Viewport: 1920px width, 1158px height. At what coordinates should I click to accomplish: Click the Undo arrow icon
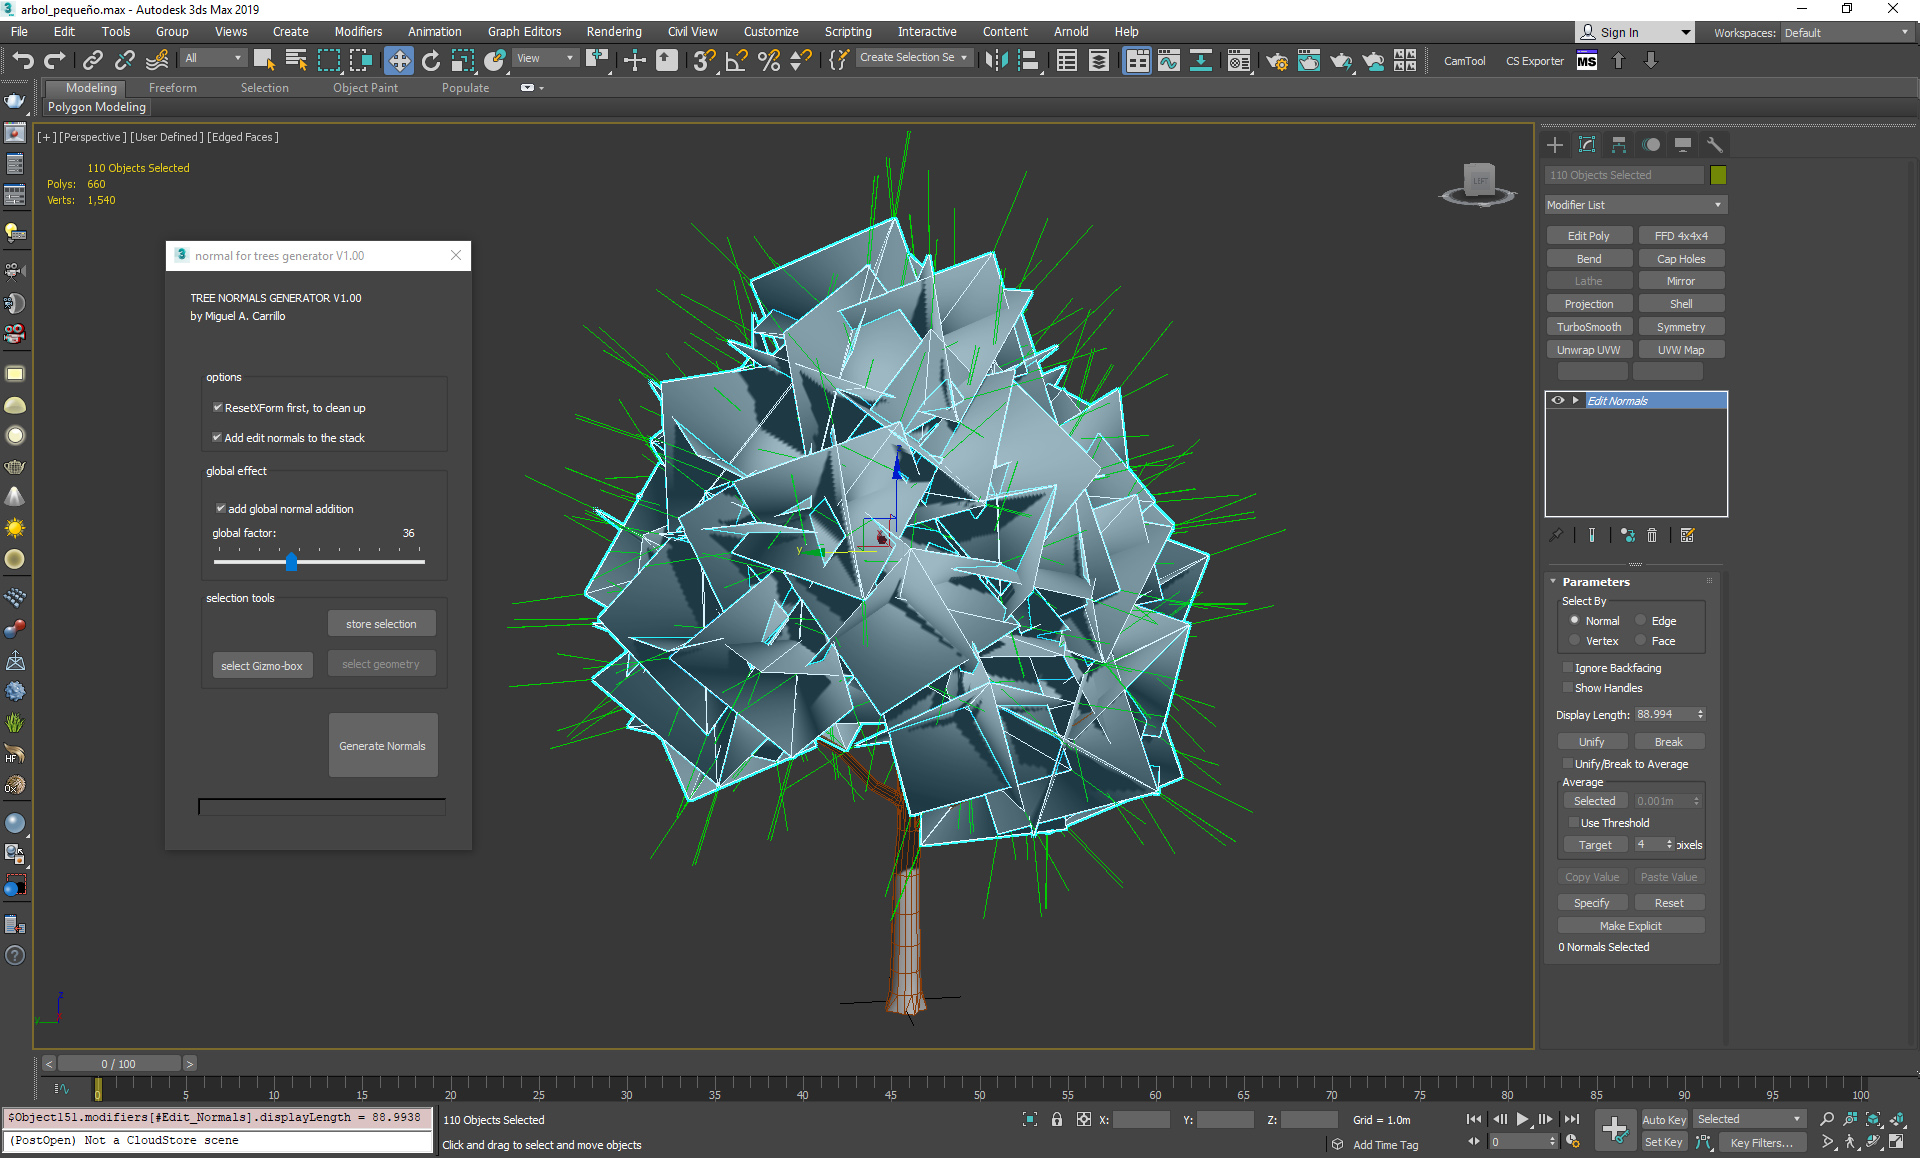pyautogui.click(x=22, y=61)
